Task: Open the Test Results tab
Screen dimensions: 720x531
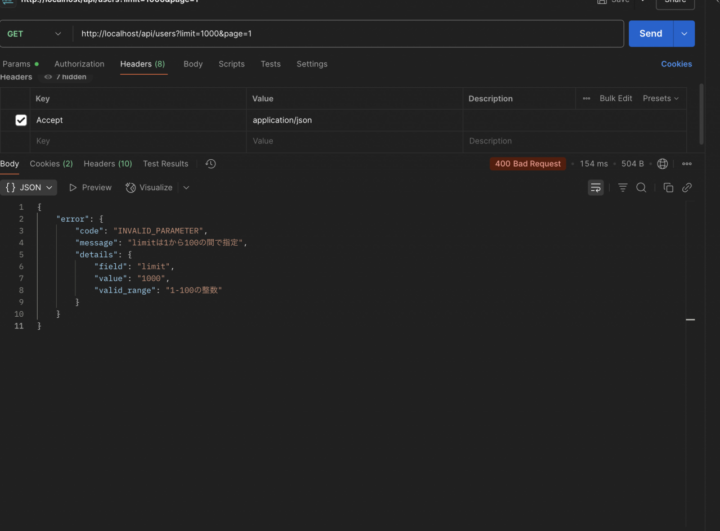Action: 165,164
